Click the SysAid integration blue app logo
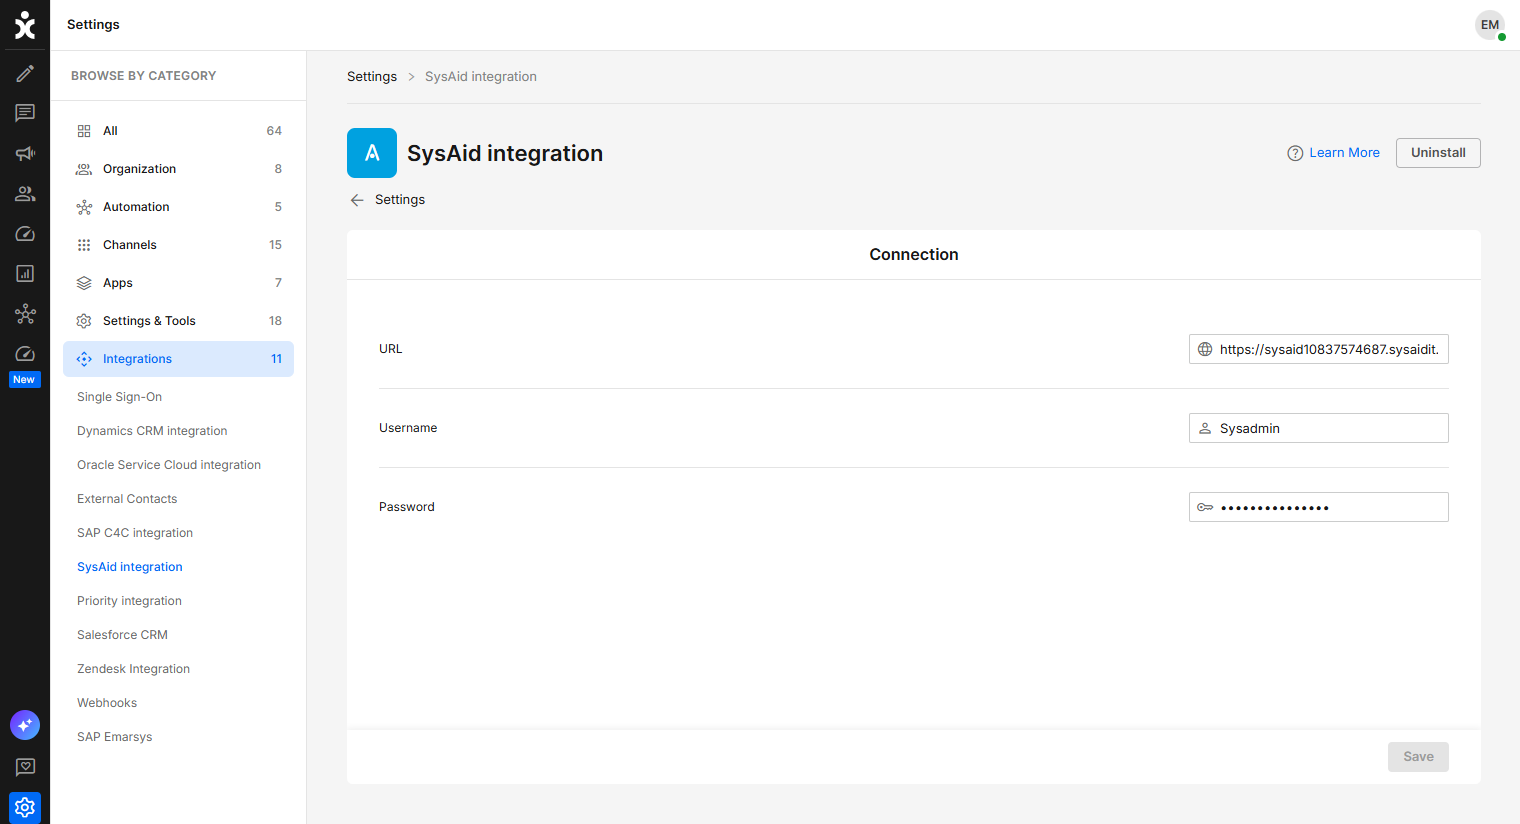The height and width of the screenshot is (824, 1520). click(372, 153)
